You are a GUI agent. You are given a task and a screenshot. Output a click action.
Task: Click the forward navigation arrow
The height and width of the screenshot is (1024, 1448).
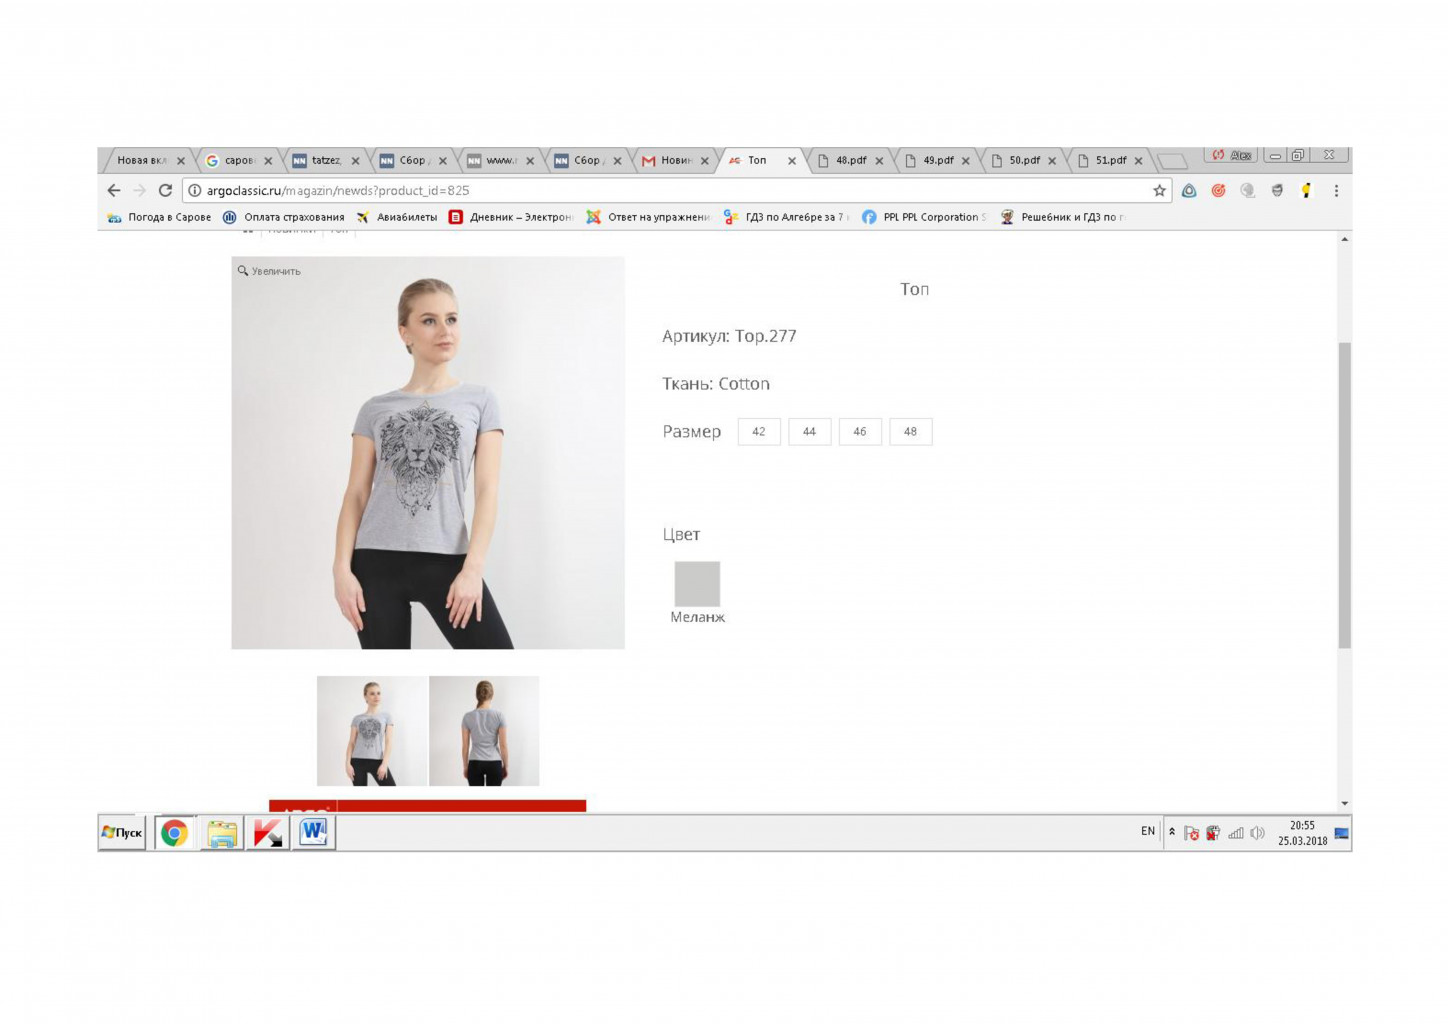pyautogui.click(x=139, y=190)
